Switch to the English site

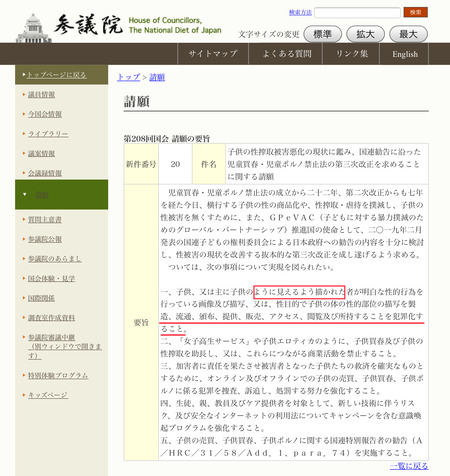[x=405, y=54]
